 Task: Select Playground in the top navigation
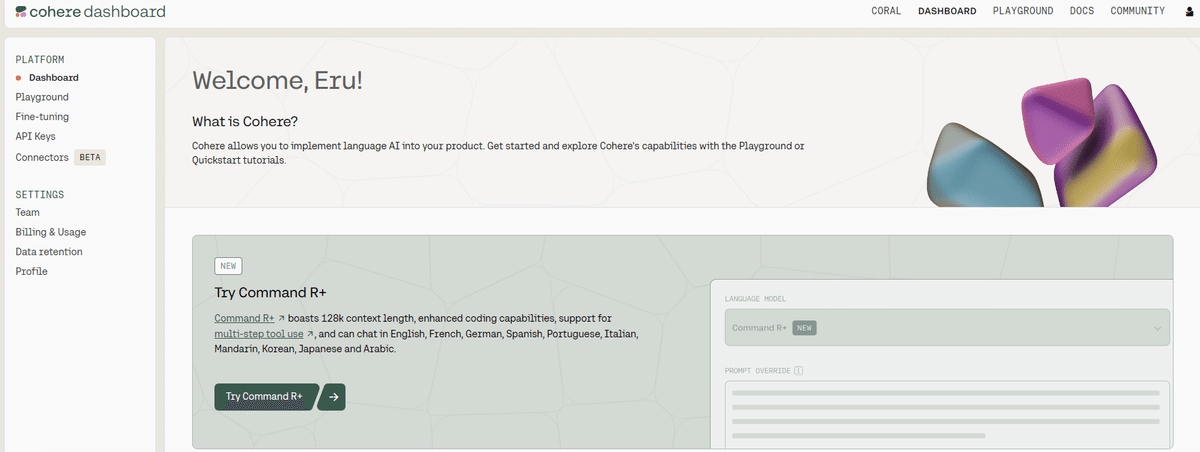click(x=1023, y=11)
